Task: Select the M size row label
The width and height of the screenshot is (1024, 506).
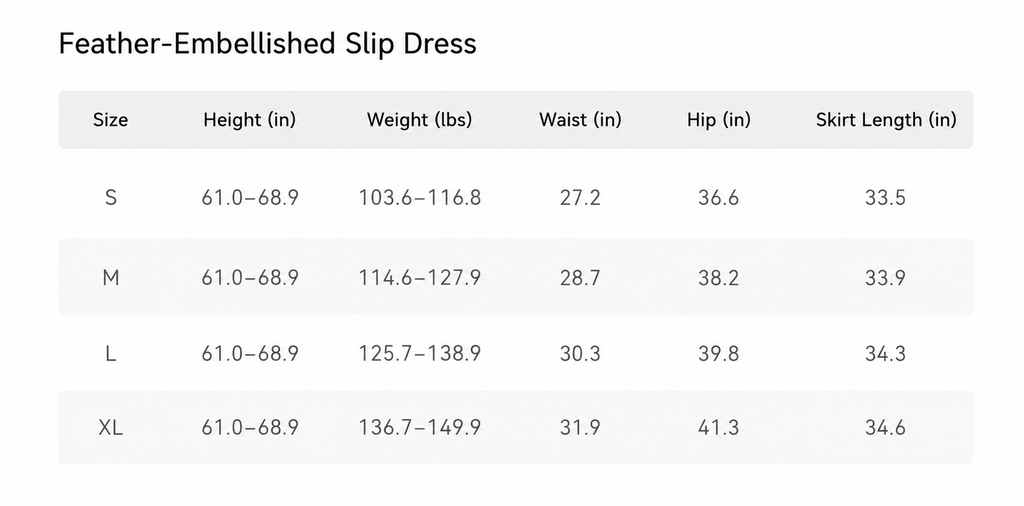Action: pos(111,278)
